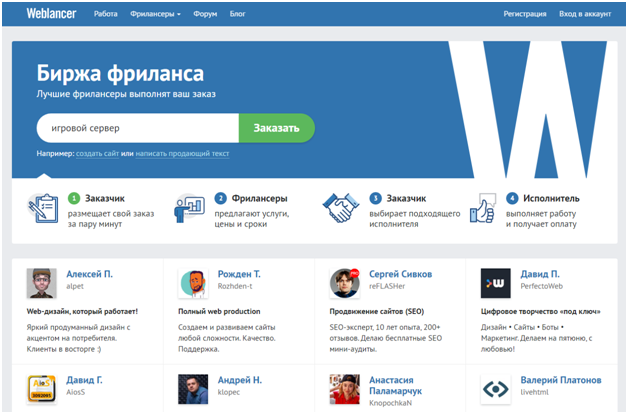The image size is (628, 414).
Task: Expand the Фрилансеры dropdown menu
Action: [x=155, y=14]
